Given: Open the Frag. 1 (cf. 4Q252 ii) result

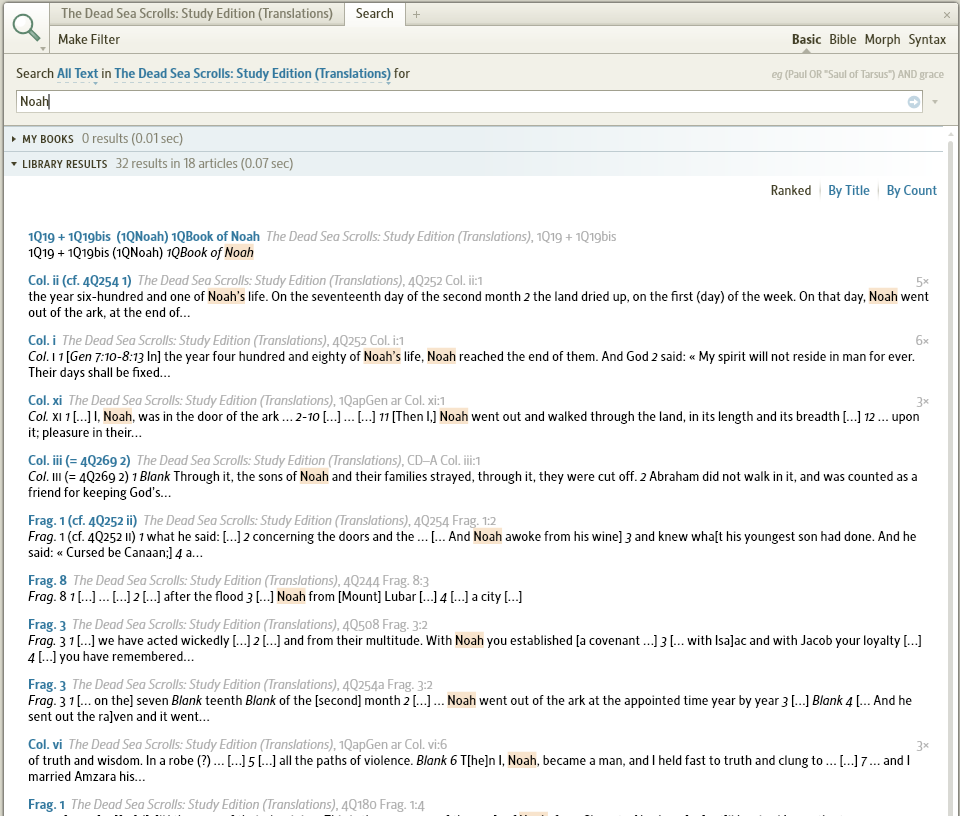Looking at the screenshot, I should (x=83, y=520).
